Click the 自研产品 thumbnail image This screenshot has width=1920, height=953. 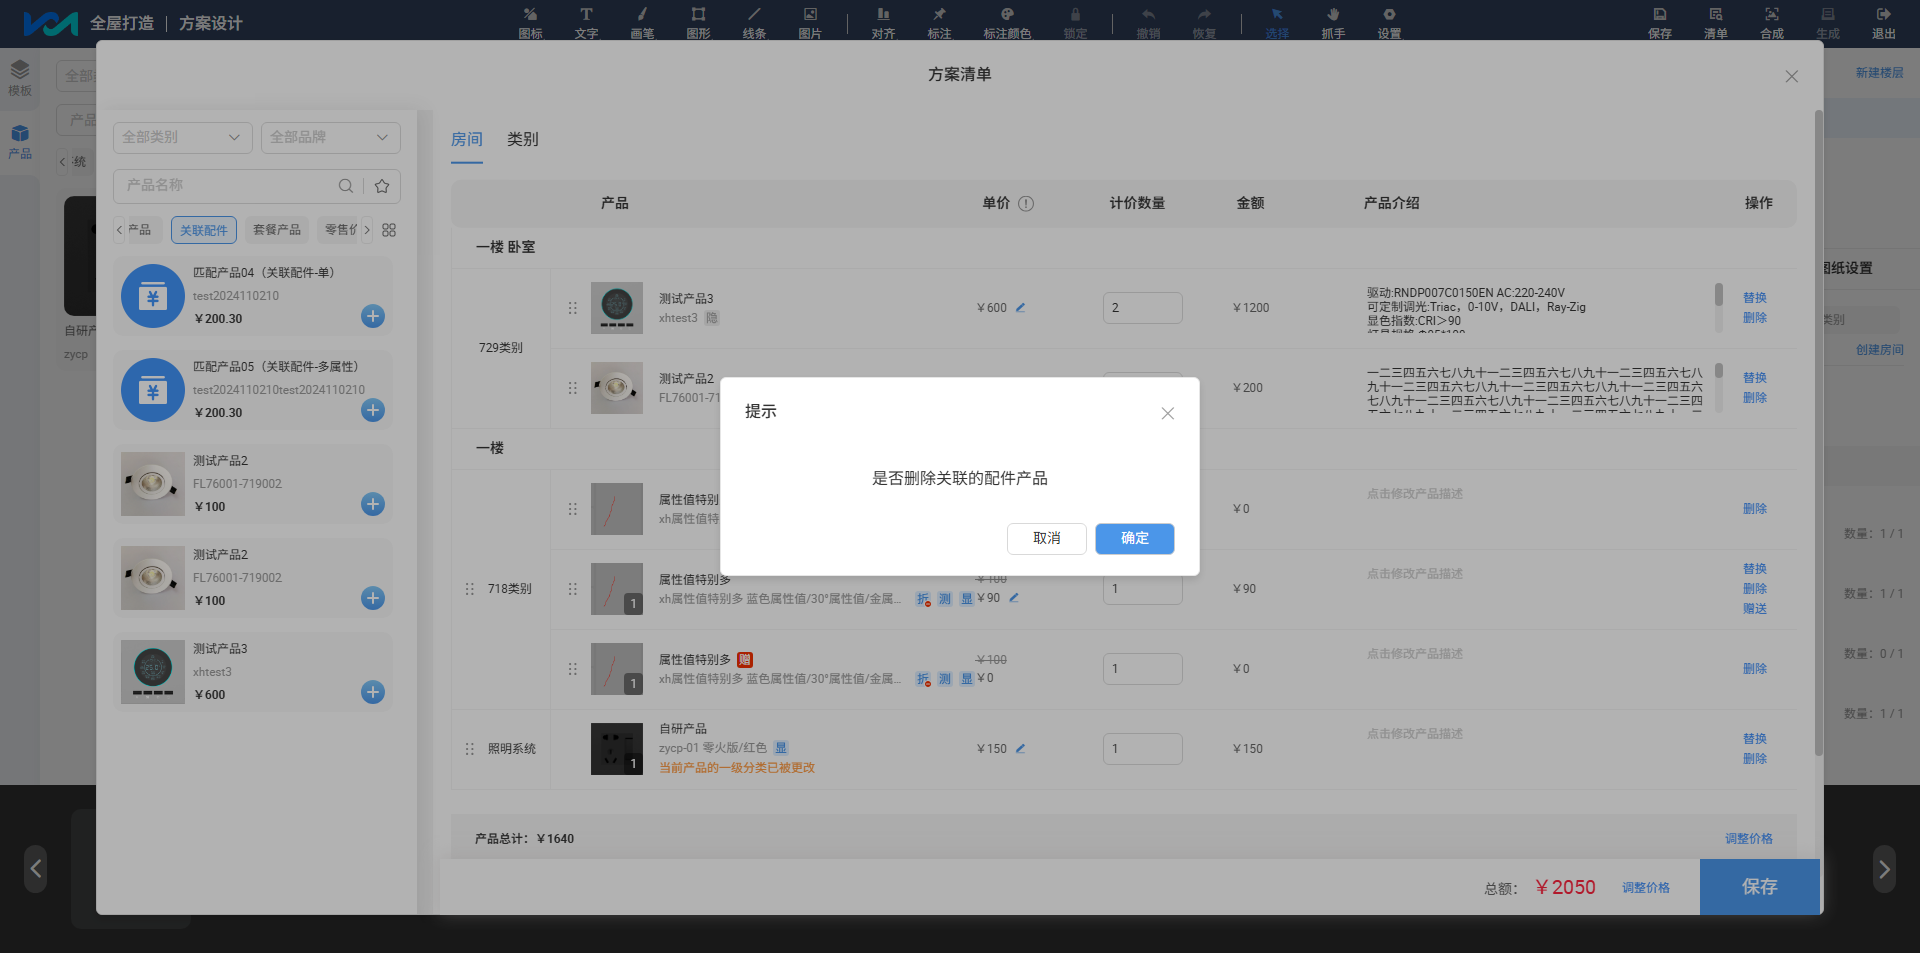617,749
